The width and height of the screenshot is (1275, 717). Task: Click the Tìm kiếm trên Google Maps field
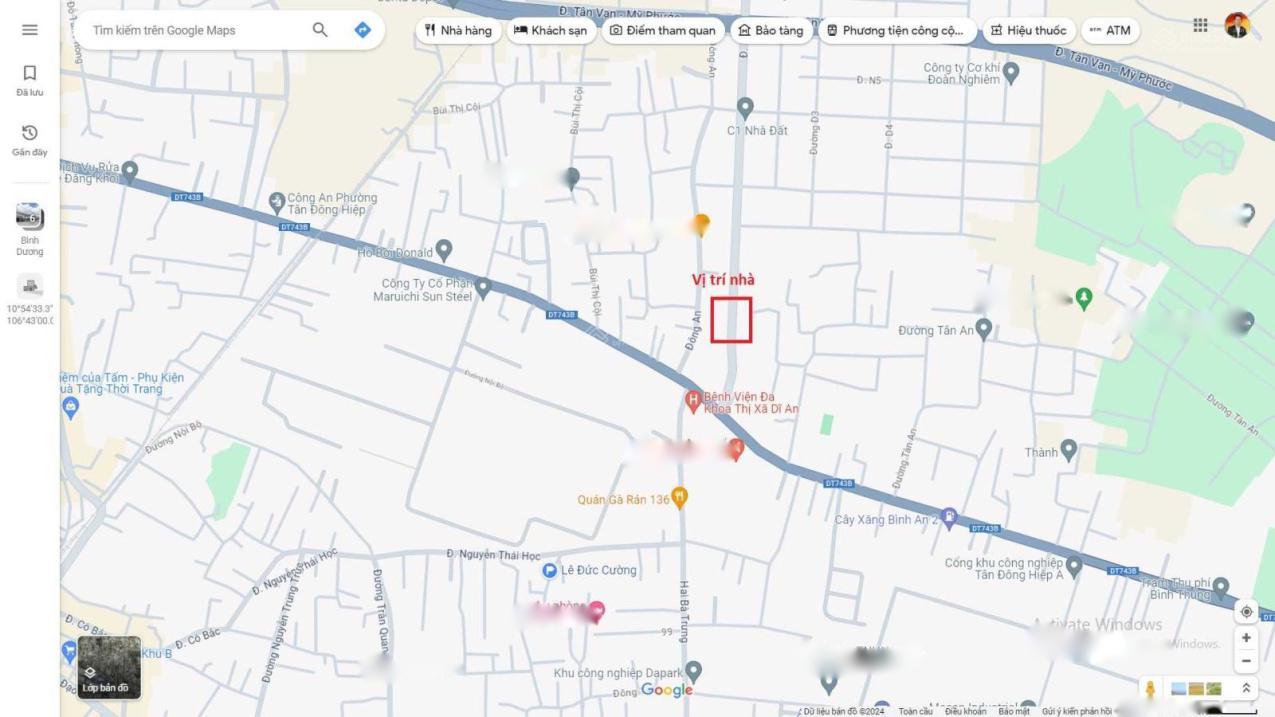(x=195, y=30)
